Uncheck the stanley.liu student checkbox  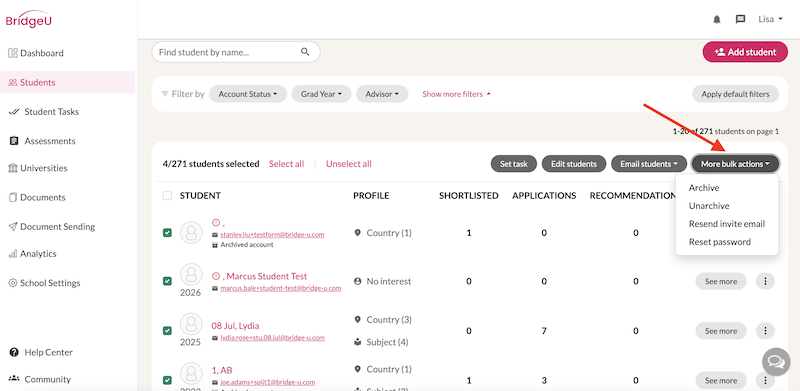coord(167,233)
